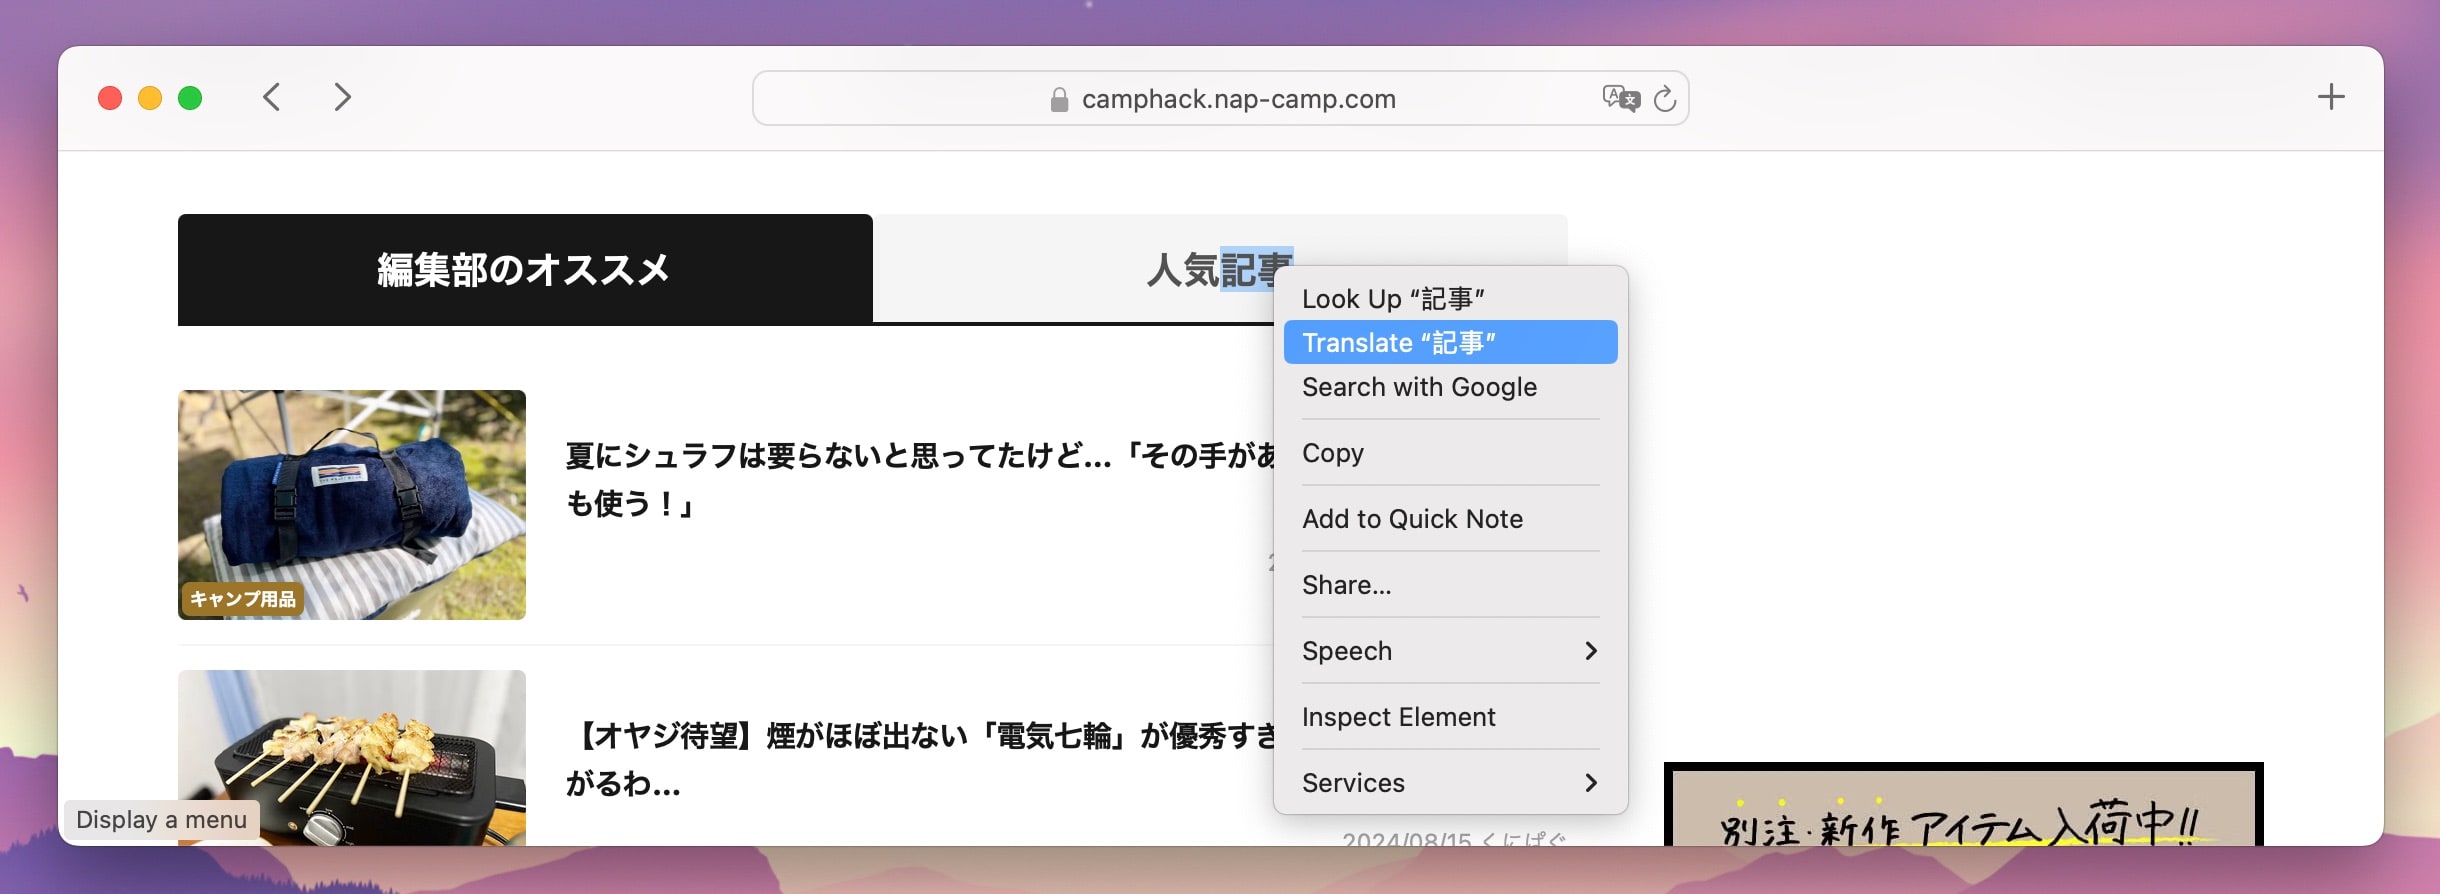The height and width of the screenshot is (894, 2440).
Task: Choose Search with Google
Action: click(x=1450, y=387)
